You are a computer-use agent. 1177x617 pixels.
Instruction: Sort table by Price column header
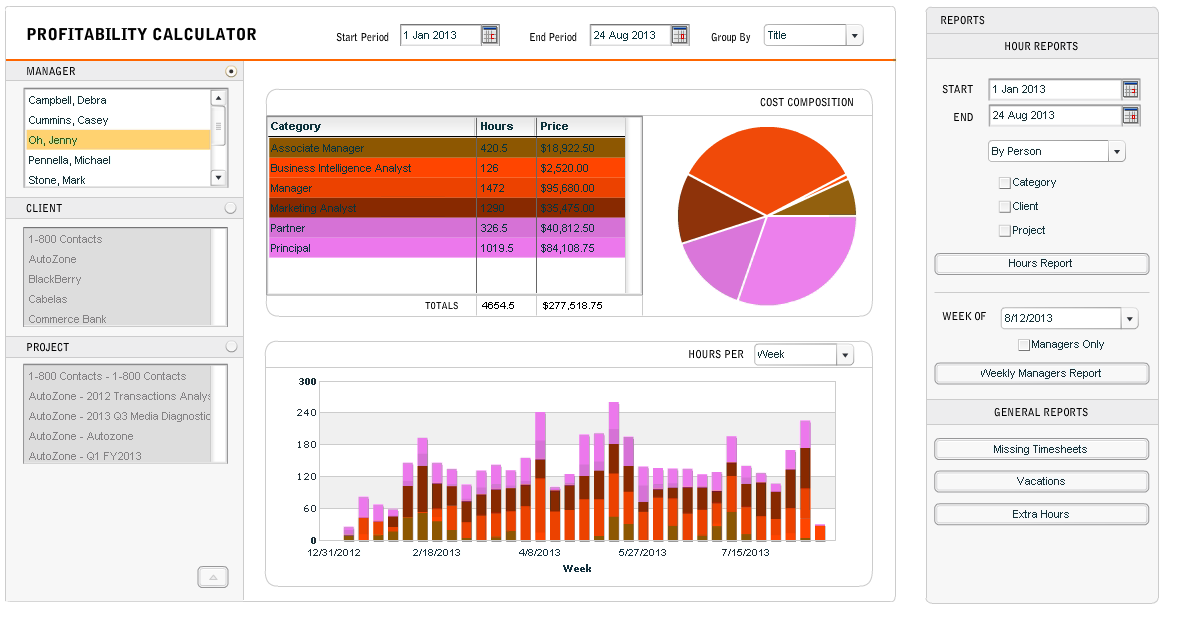tap(581, 127)
